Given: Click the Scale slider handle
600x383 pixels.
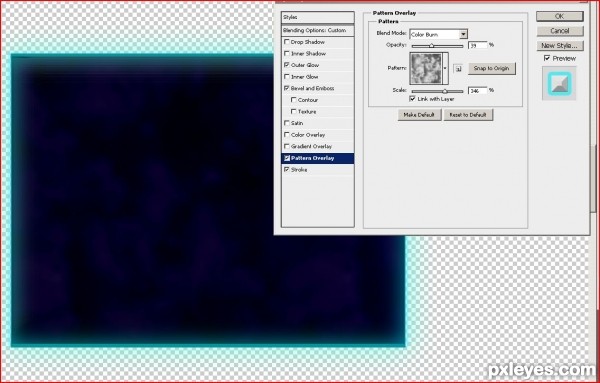Looking at the screenshot, I should [445, 91].
